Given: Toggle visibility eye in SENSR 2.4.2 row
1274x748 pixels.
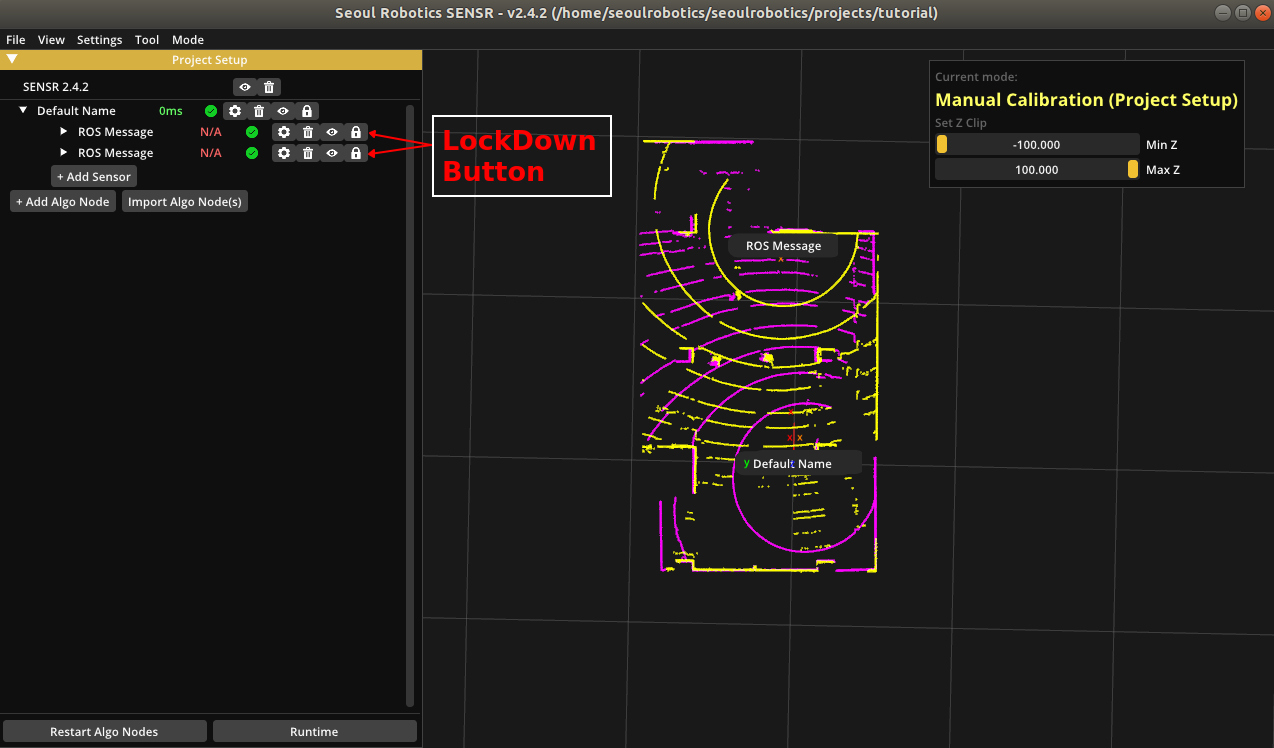Looking at the screenshot, I should 245,87.
